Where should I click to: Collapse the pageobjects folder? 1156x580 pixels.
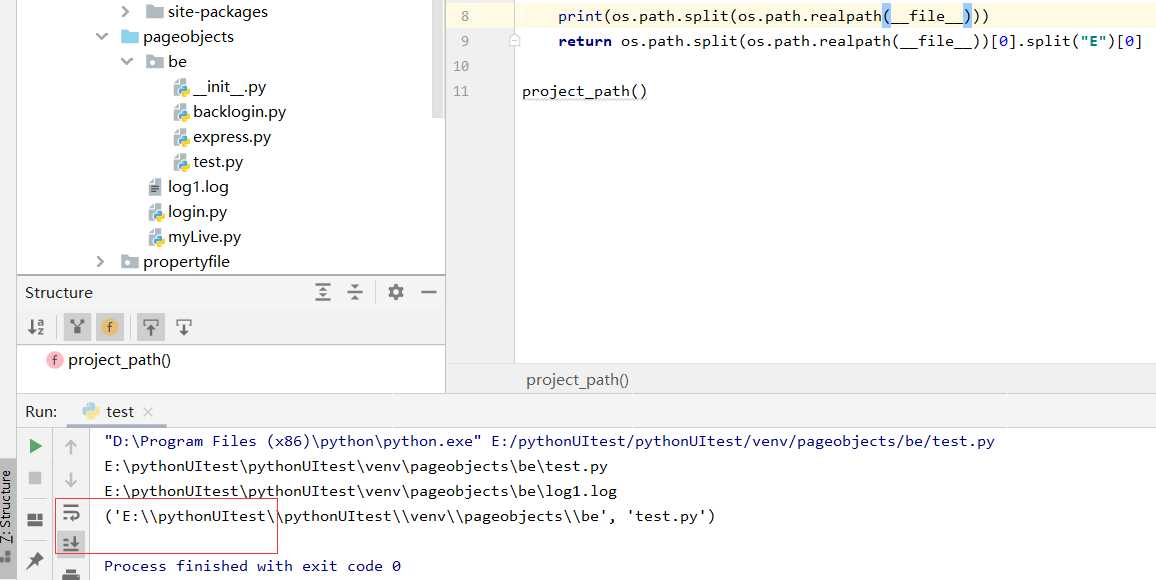coord(102,37)
